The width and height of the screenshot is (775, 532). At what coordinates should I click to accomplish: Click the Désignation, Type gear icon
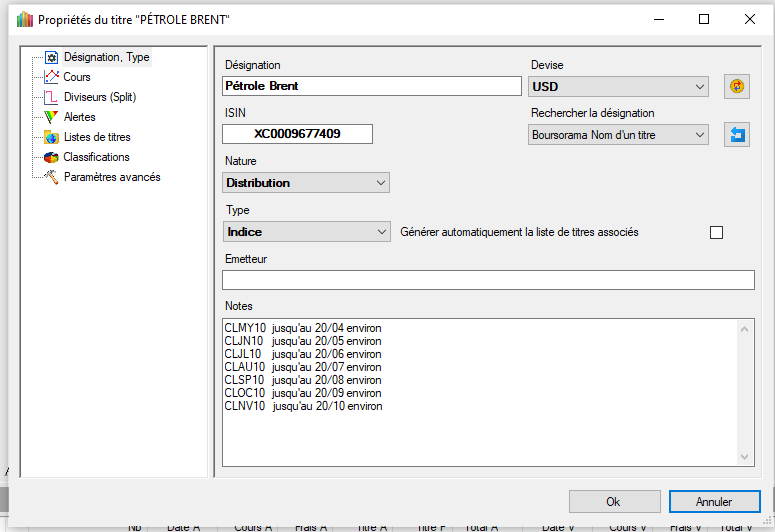[x=52, y=58]
